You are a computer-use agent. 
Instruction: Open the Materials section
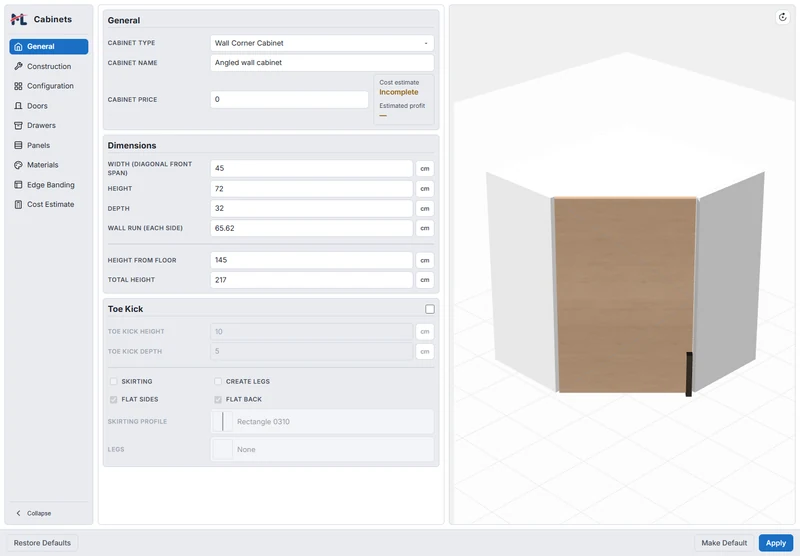pos(48,165)
